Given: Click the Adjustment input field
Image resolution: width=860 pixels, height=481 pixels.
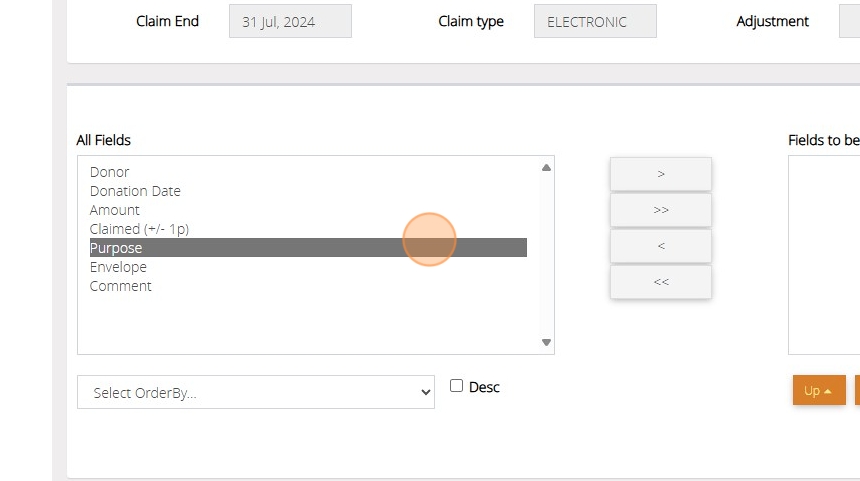Looking at the screenshot, I should [849, 21].
